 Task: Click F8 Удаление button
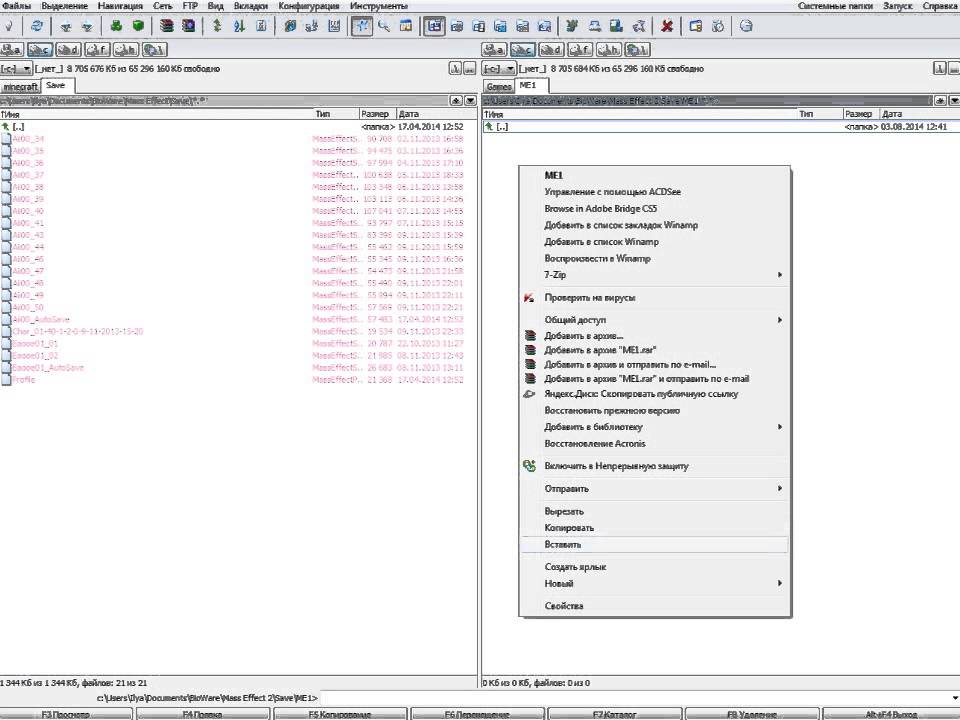pyautogui.click(x=752, y=714)
